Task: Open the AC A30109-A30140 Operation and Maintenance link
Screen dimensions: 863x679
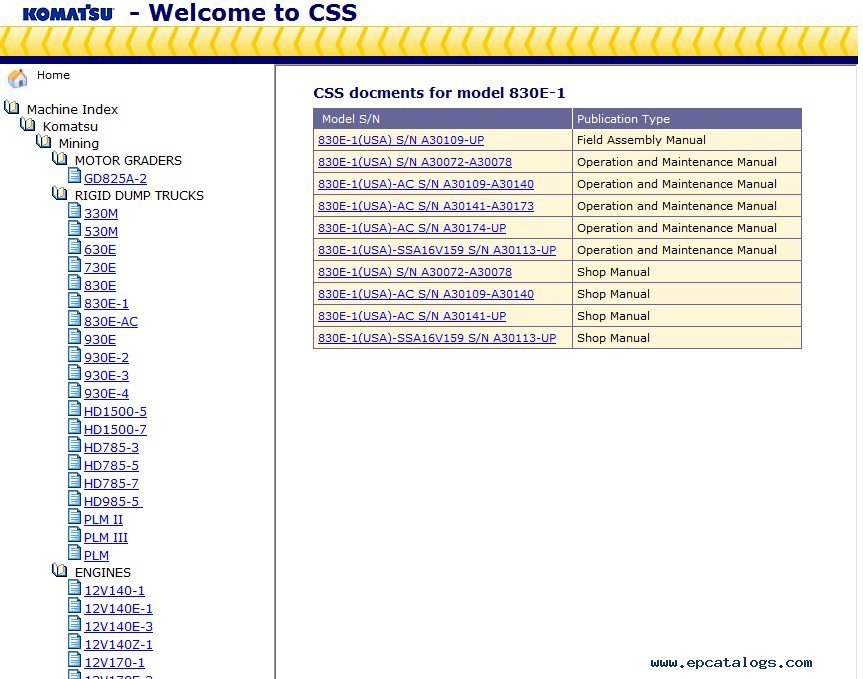Action: [426, 184]
